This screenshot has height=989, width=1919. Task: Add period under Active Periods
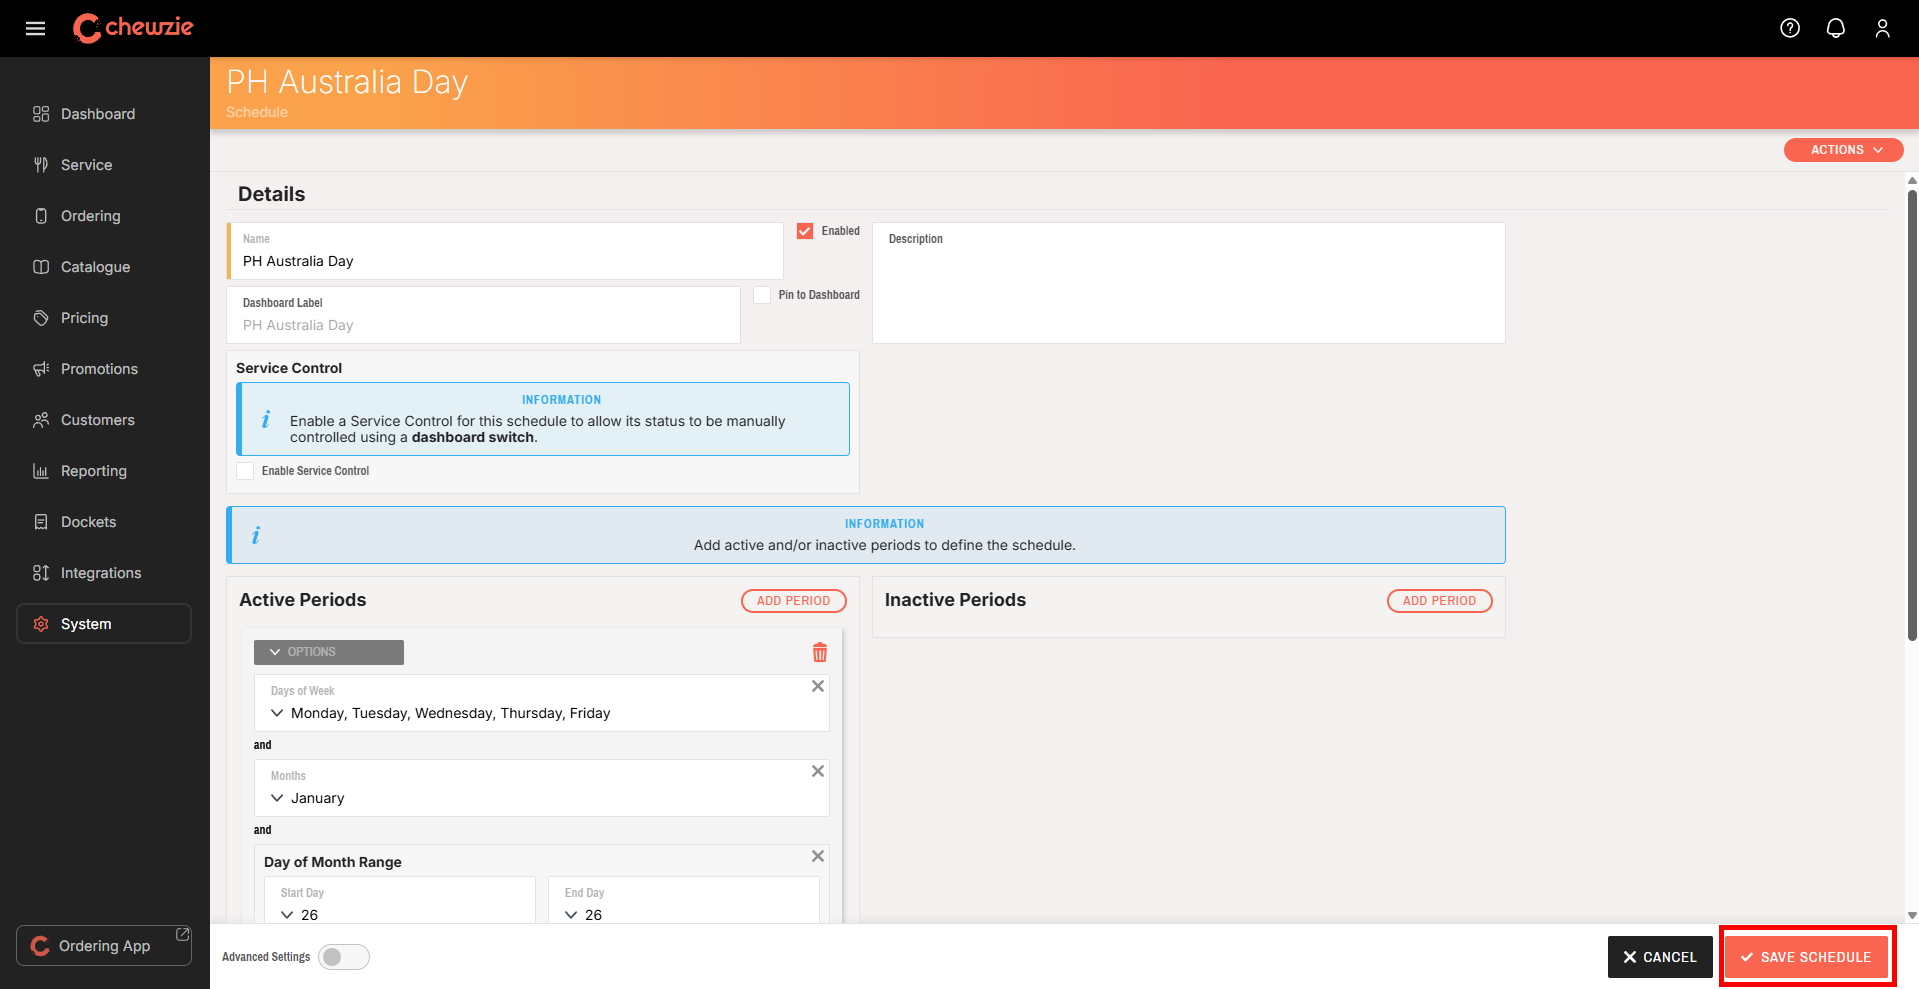tap(794, 601)
